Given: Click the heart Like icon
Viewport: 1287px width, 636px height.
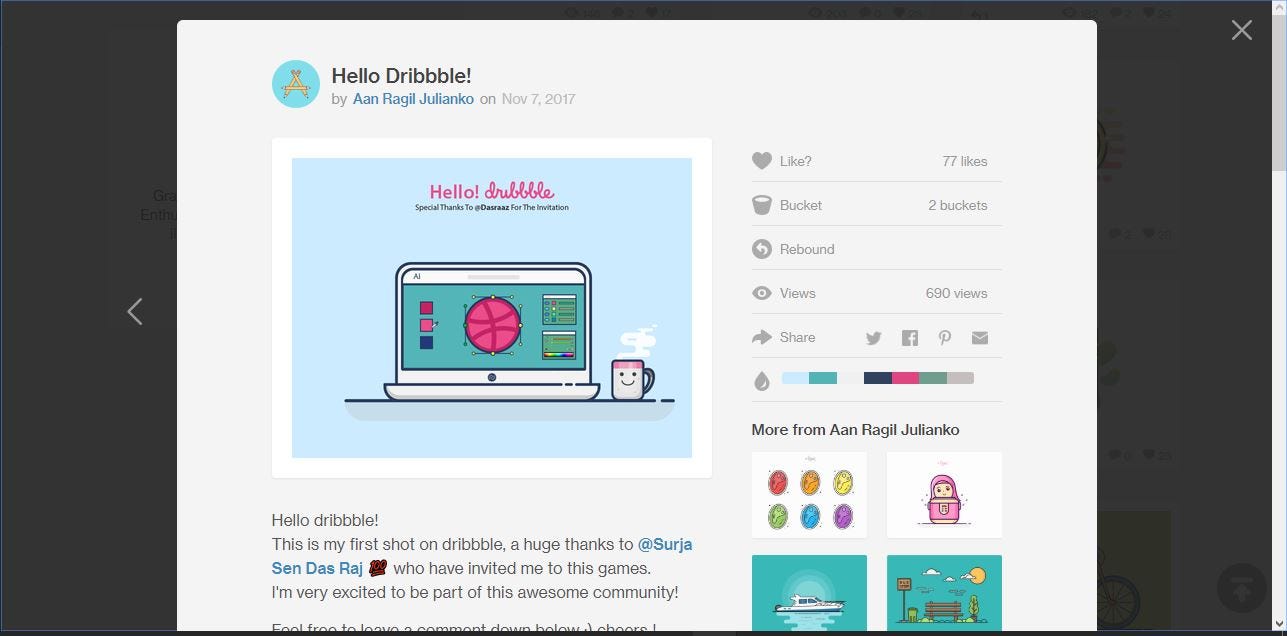Looking at the screenshot, I should (762, 161).
